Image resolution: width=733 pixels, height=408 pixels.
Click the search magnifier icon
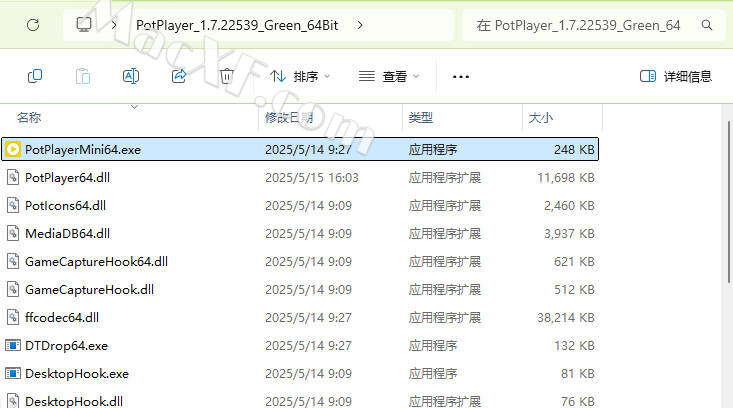tap(707, 25)
